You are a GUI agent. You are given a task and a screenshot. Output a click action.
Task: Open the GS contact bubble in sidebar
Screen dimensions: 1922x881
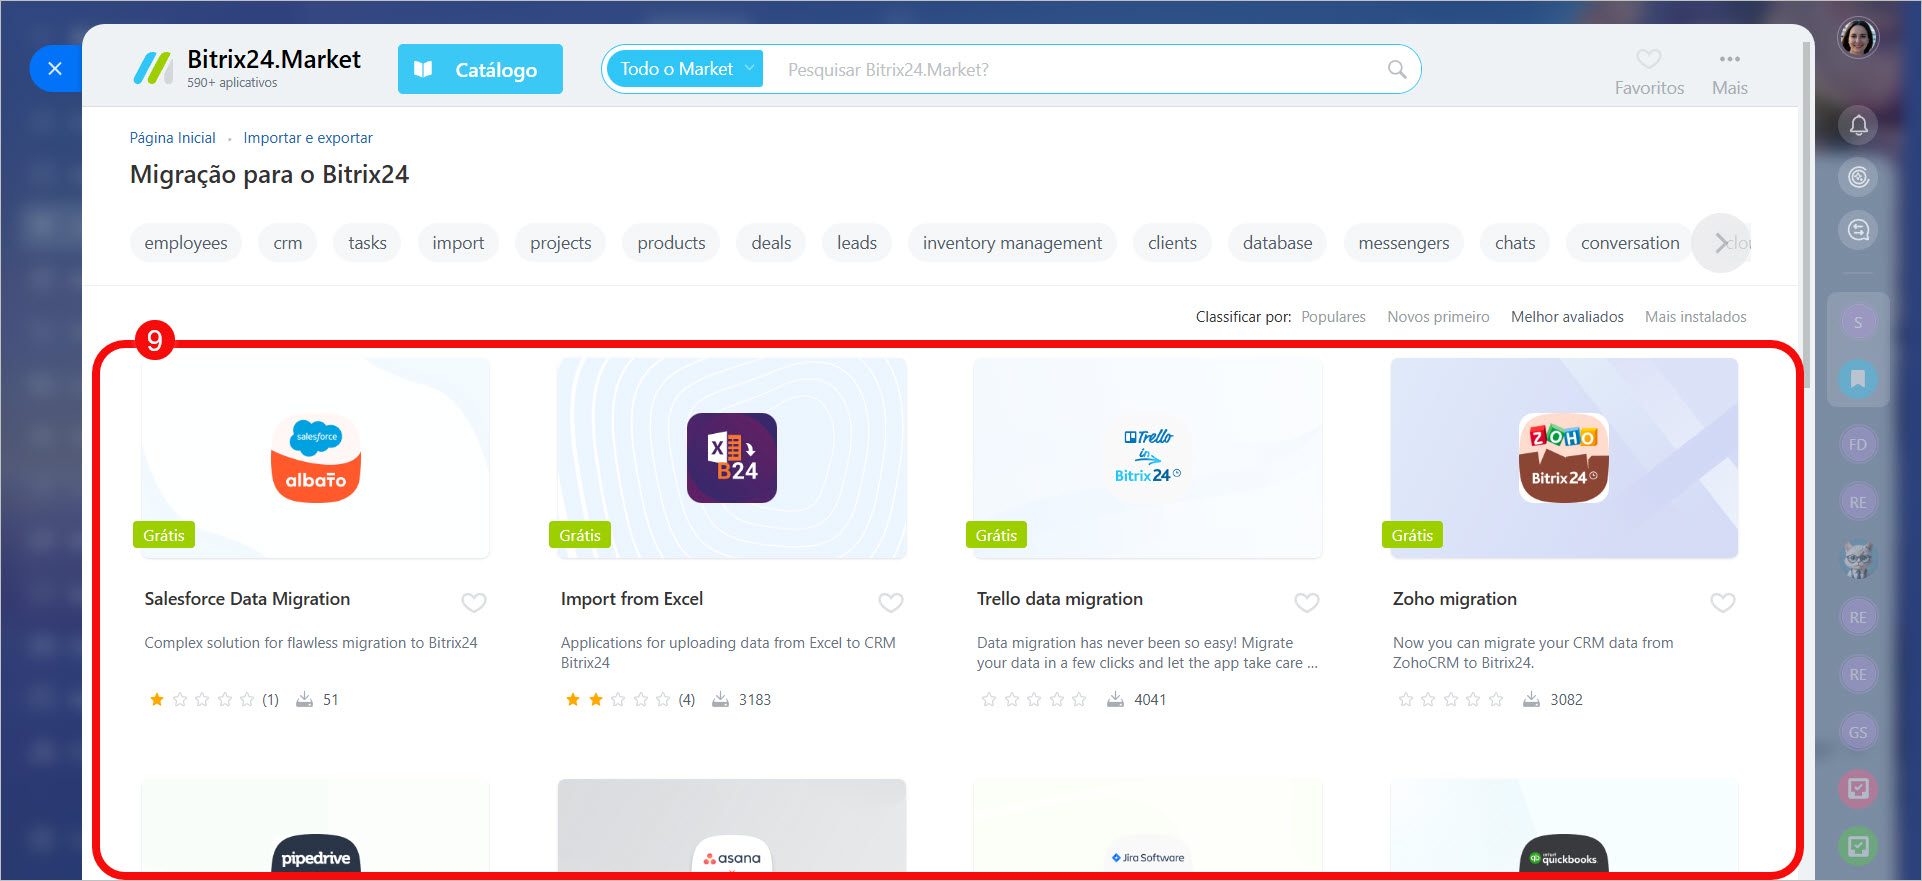[1858, 732]
